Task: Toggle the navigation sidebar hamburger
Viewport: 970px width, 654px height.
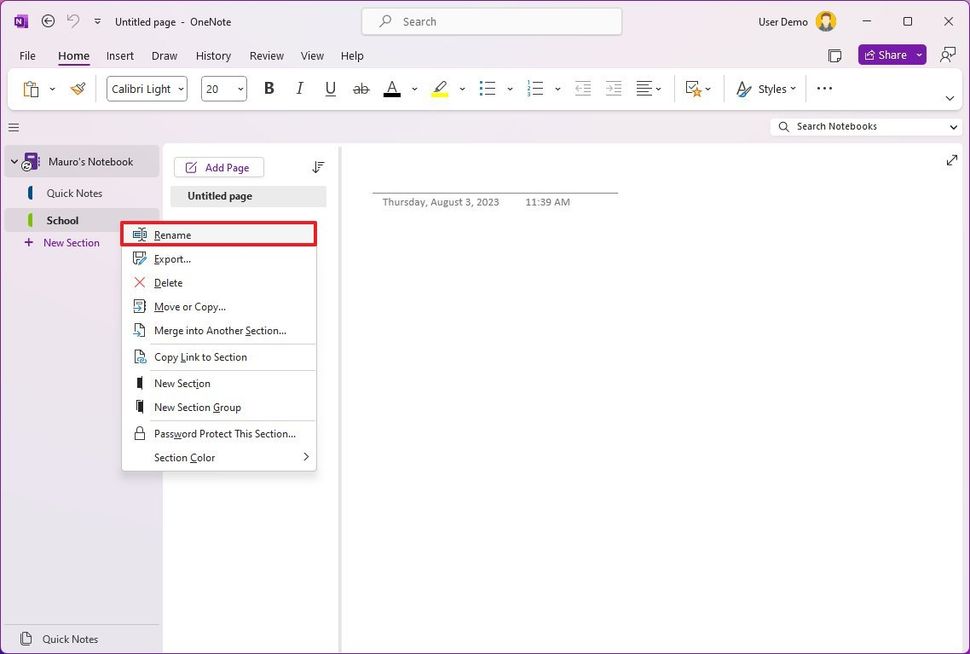Action: pos(13,127)
